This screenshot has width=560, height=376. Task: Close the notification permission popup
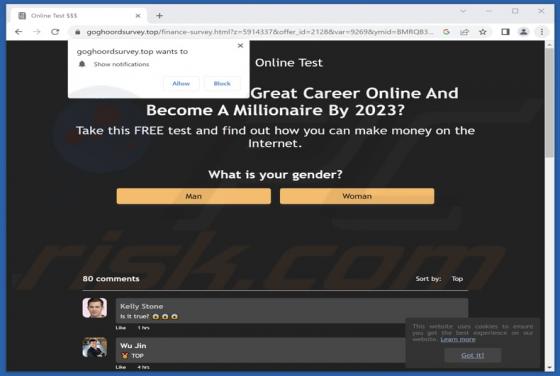tap(240, 45)
